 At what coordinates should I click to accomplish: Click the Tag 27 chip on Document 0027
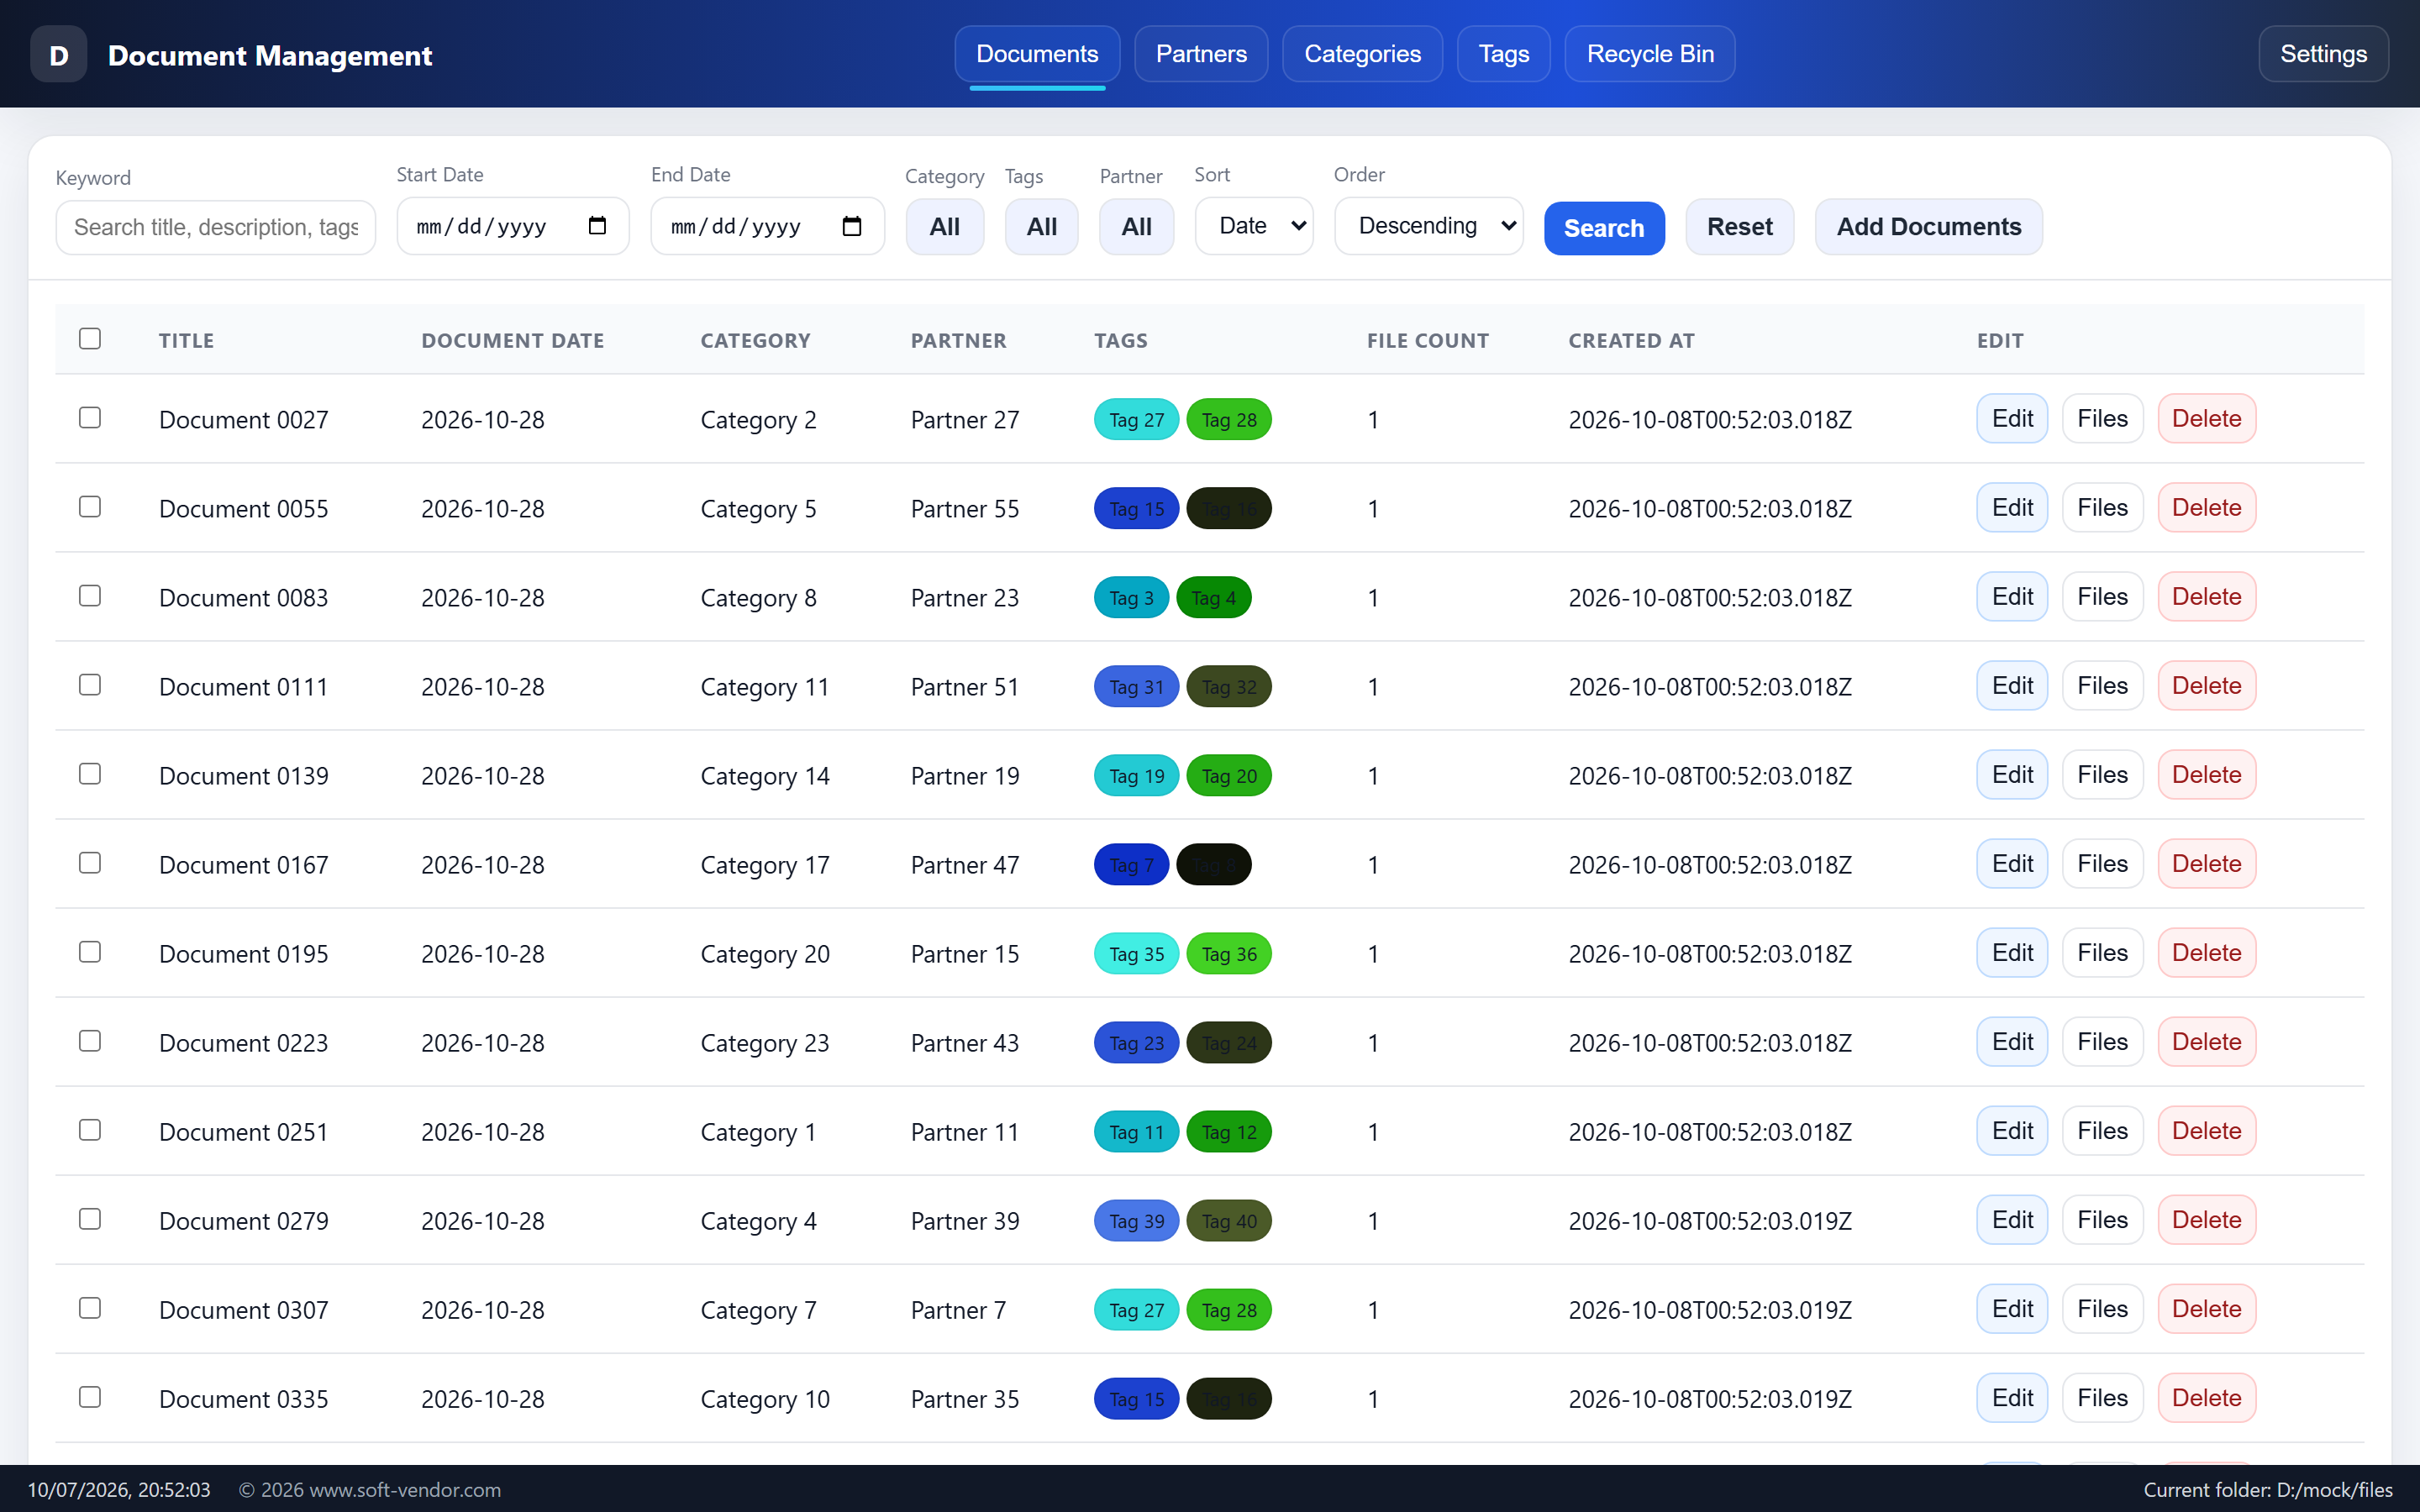(x=1136, y=420)
